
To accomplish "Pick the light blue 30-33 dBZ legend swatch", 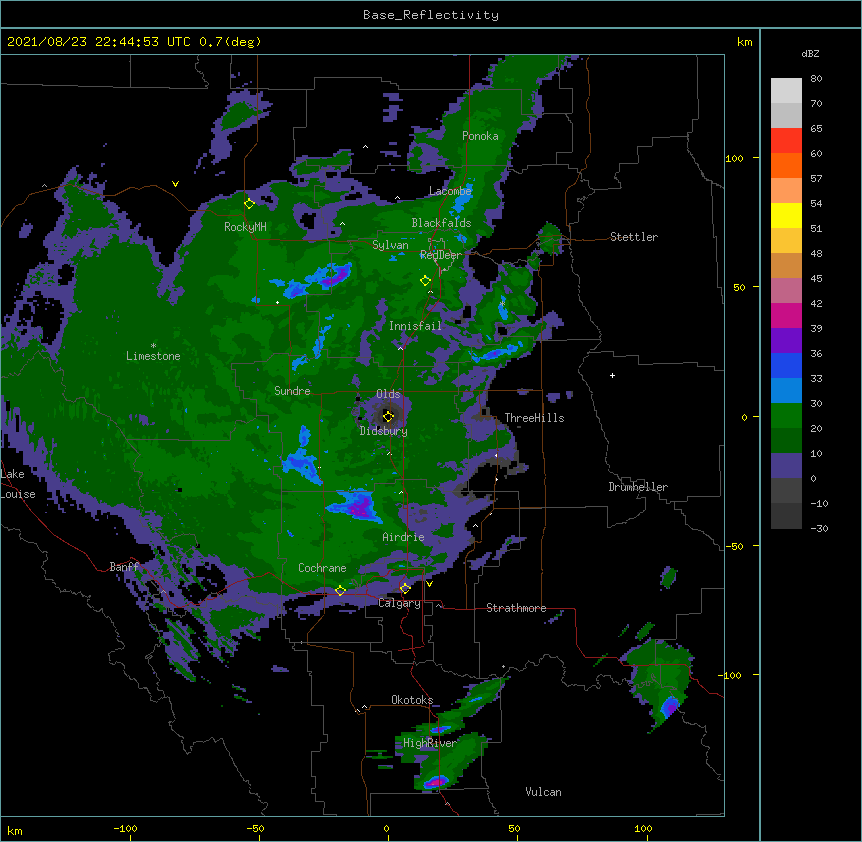I will pyautogui.click(x=786, y=391).
